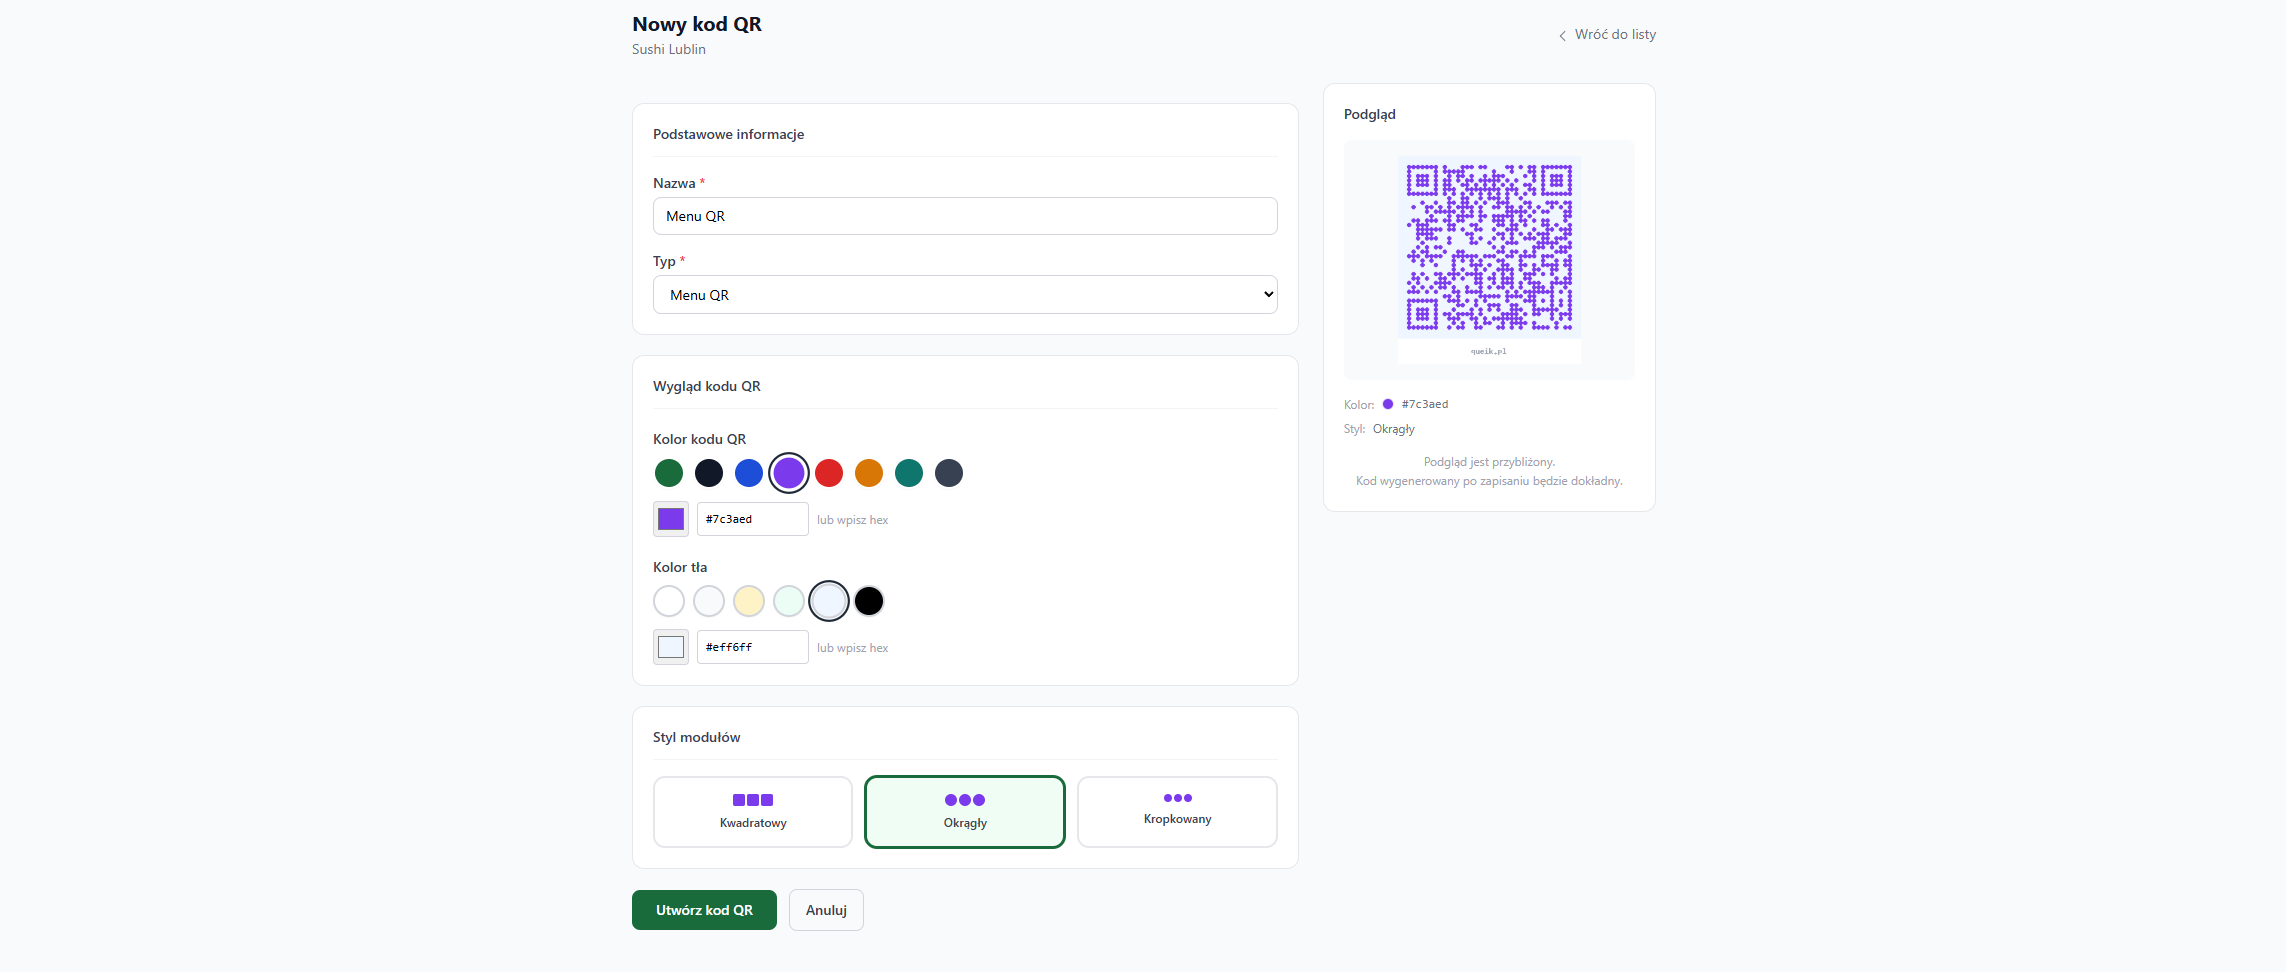Click the background hex field #eff6ff
The image size is (2286, 972).
(753, 647)
